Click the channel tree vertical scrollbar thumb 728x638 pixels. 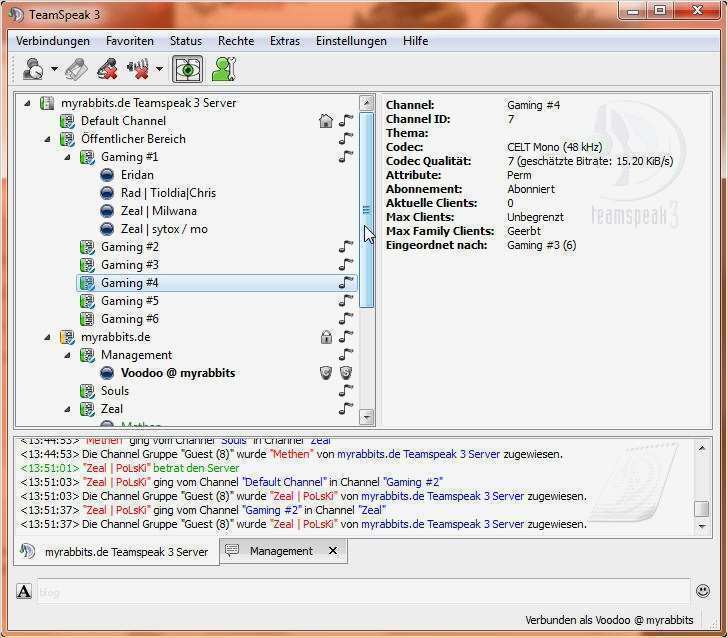click(x=367, y=210)
